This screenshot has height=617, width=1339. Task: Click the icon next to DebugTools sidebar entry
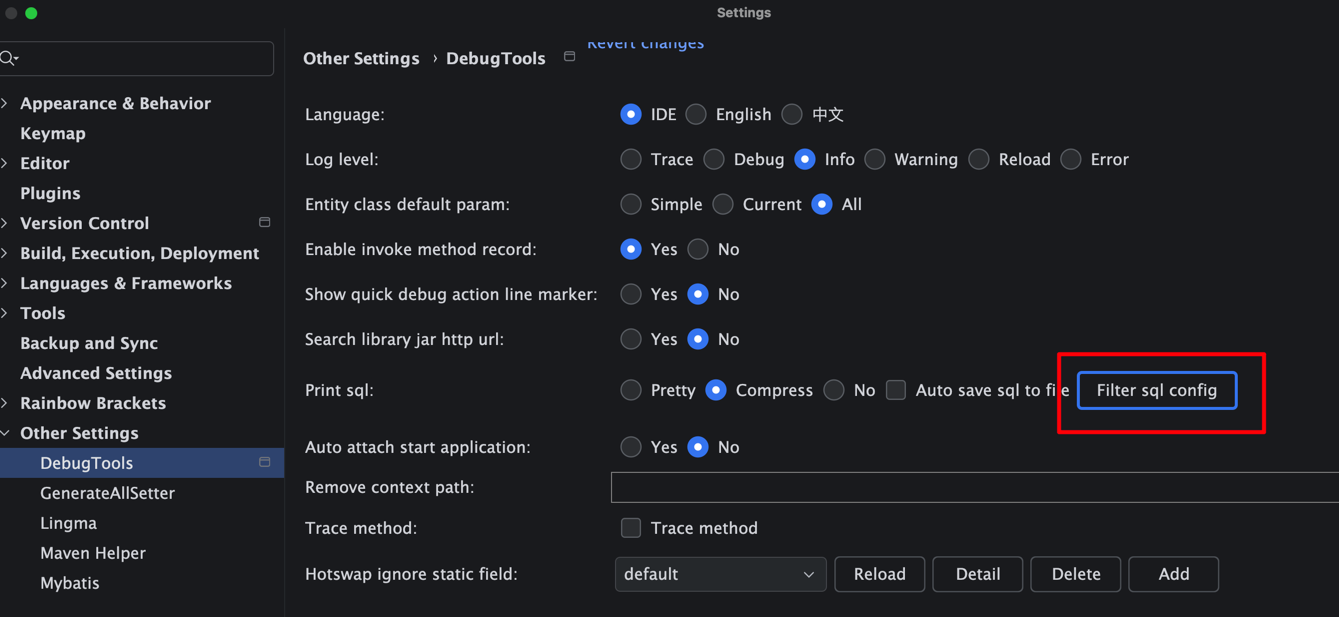pyautogui.click(x=265, y=462)
